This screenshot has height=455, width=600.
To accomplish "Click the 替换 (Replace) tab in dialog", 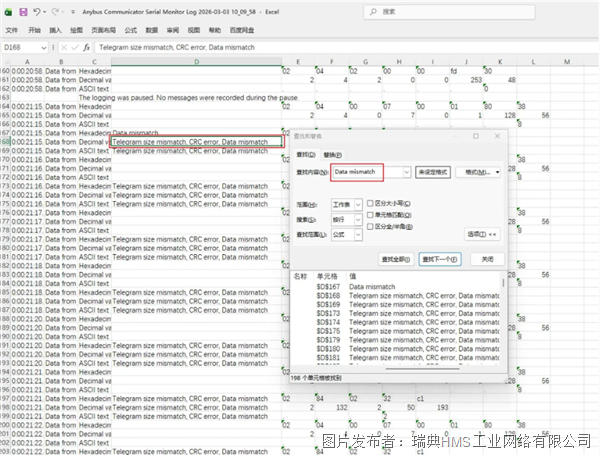I will (x=333, y=155).
